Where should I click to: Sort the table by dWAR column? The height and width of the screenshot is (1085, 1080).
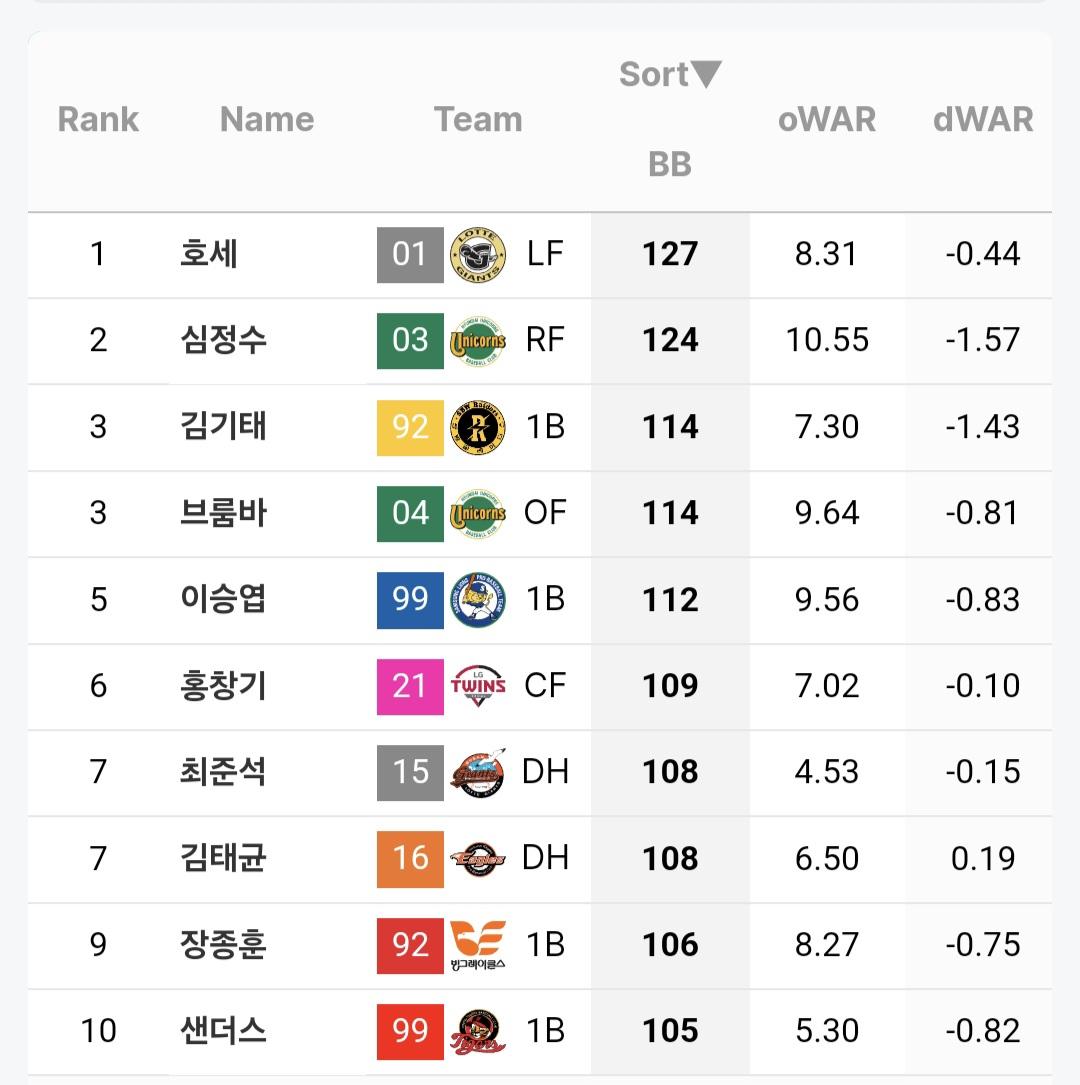tap(983, 119)
